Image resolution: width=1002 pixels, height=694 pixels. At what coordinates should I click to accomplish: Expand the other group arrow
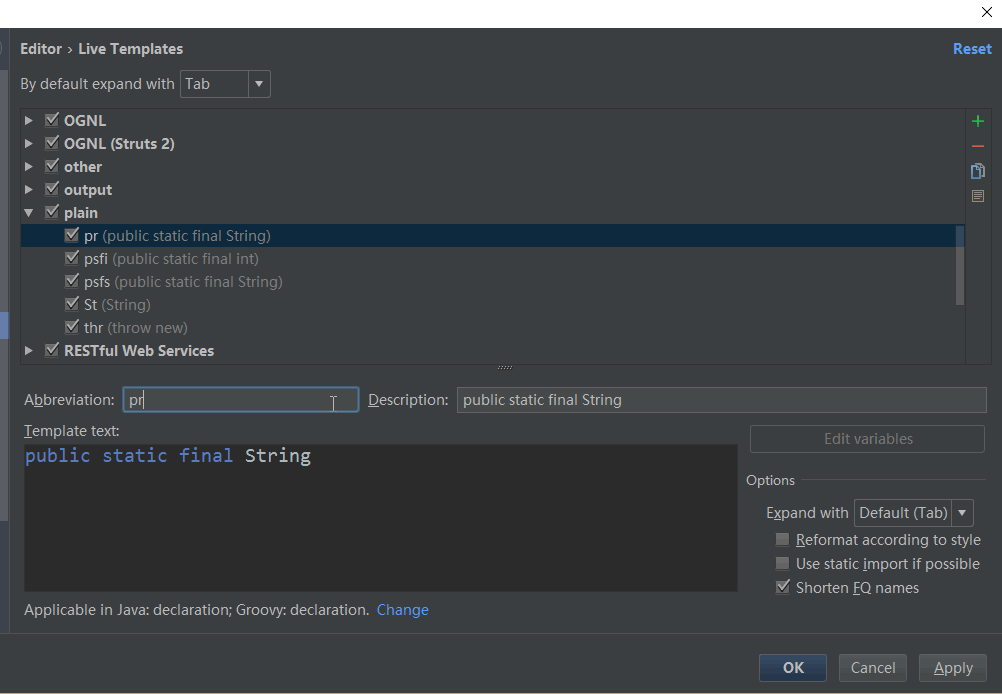pos(29,166)
